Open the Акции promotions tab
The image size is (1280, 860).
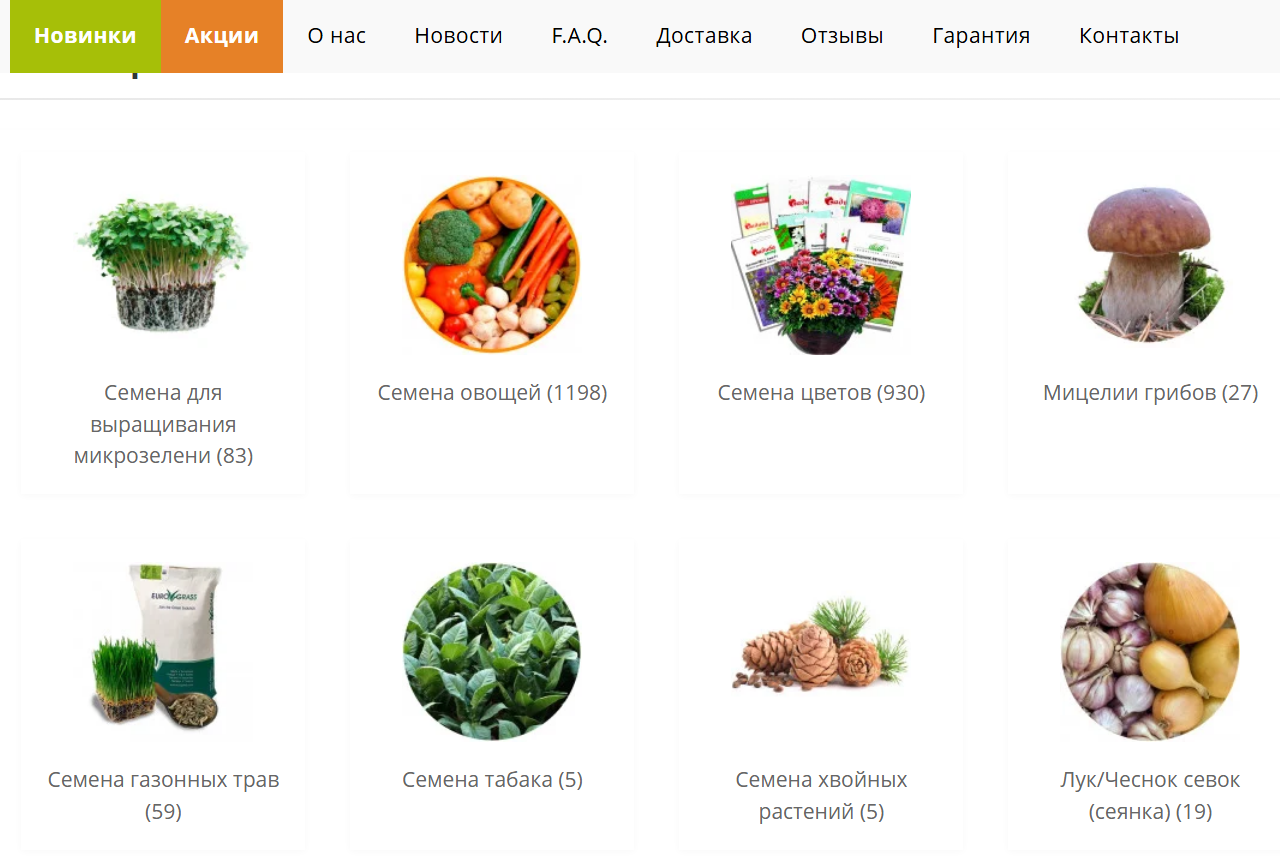[222, 36]
